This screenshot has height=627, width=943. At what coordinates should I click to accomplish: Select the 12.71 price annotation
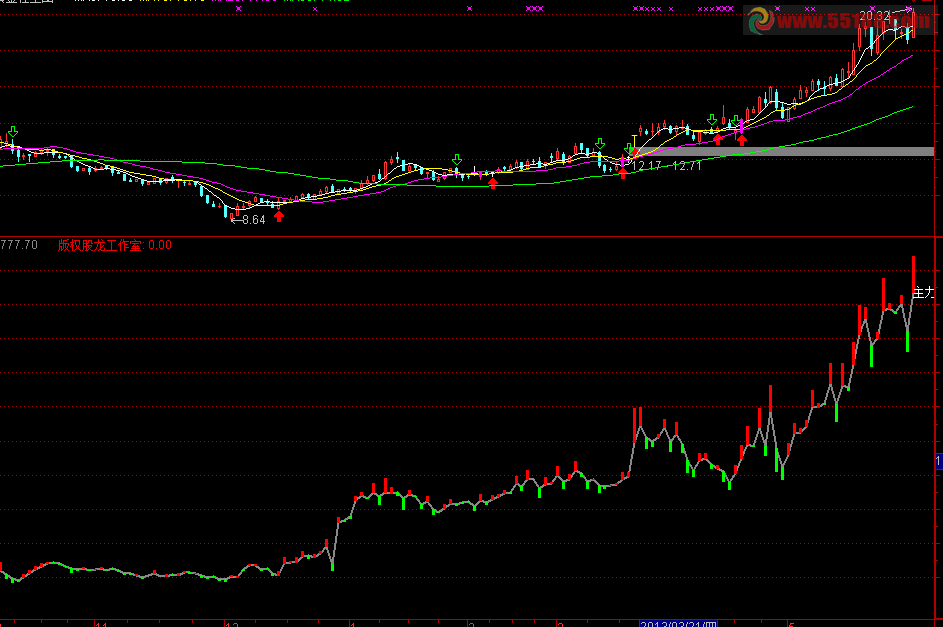(x=687, y=166)
